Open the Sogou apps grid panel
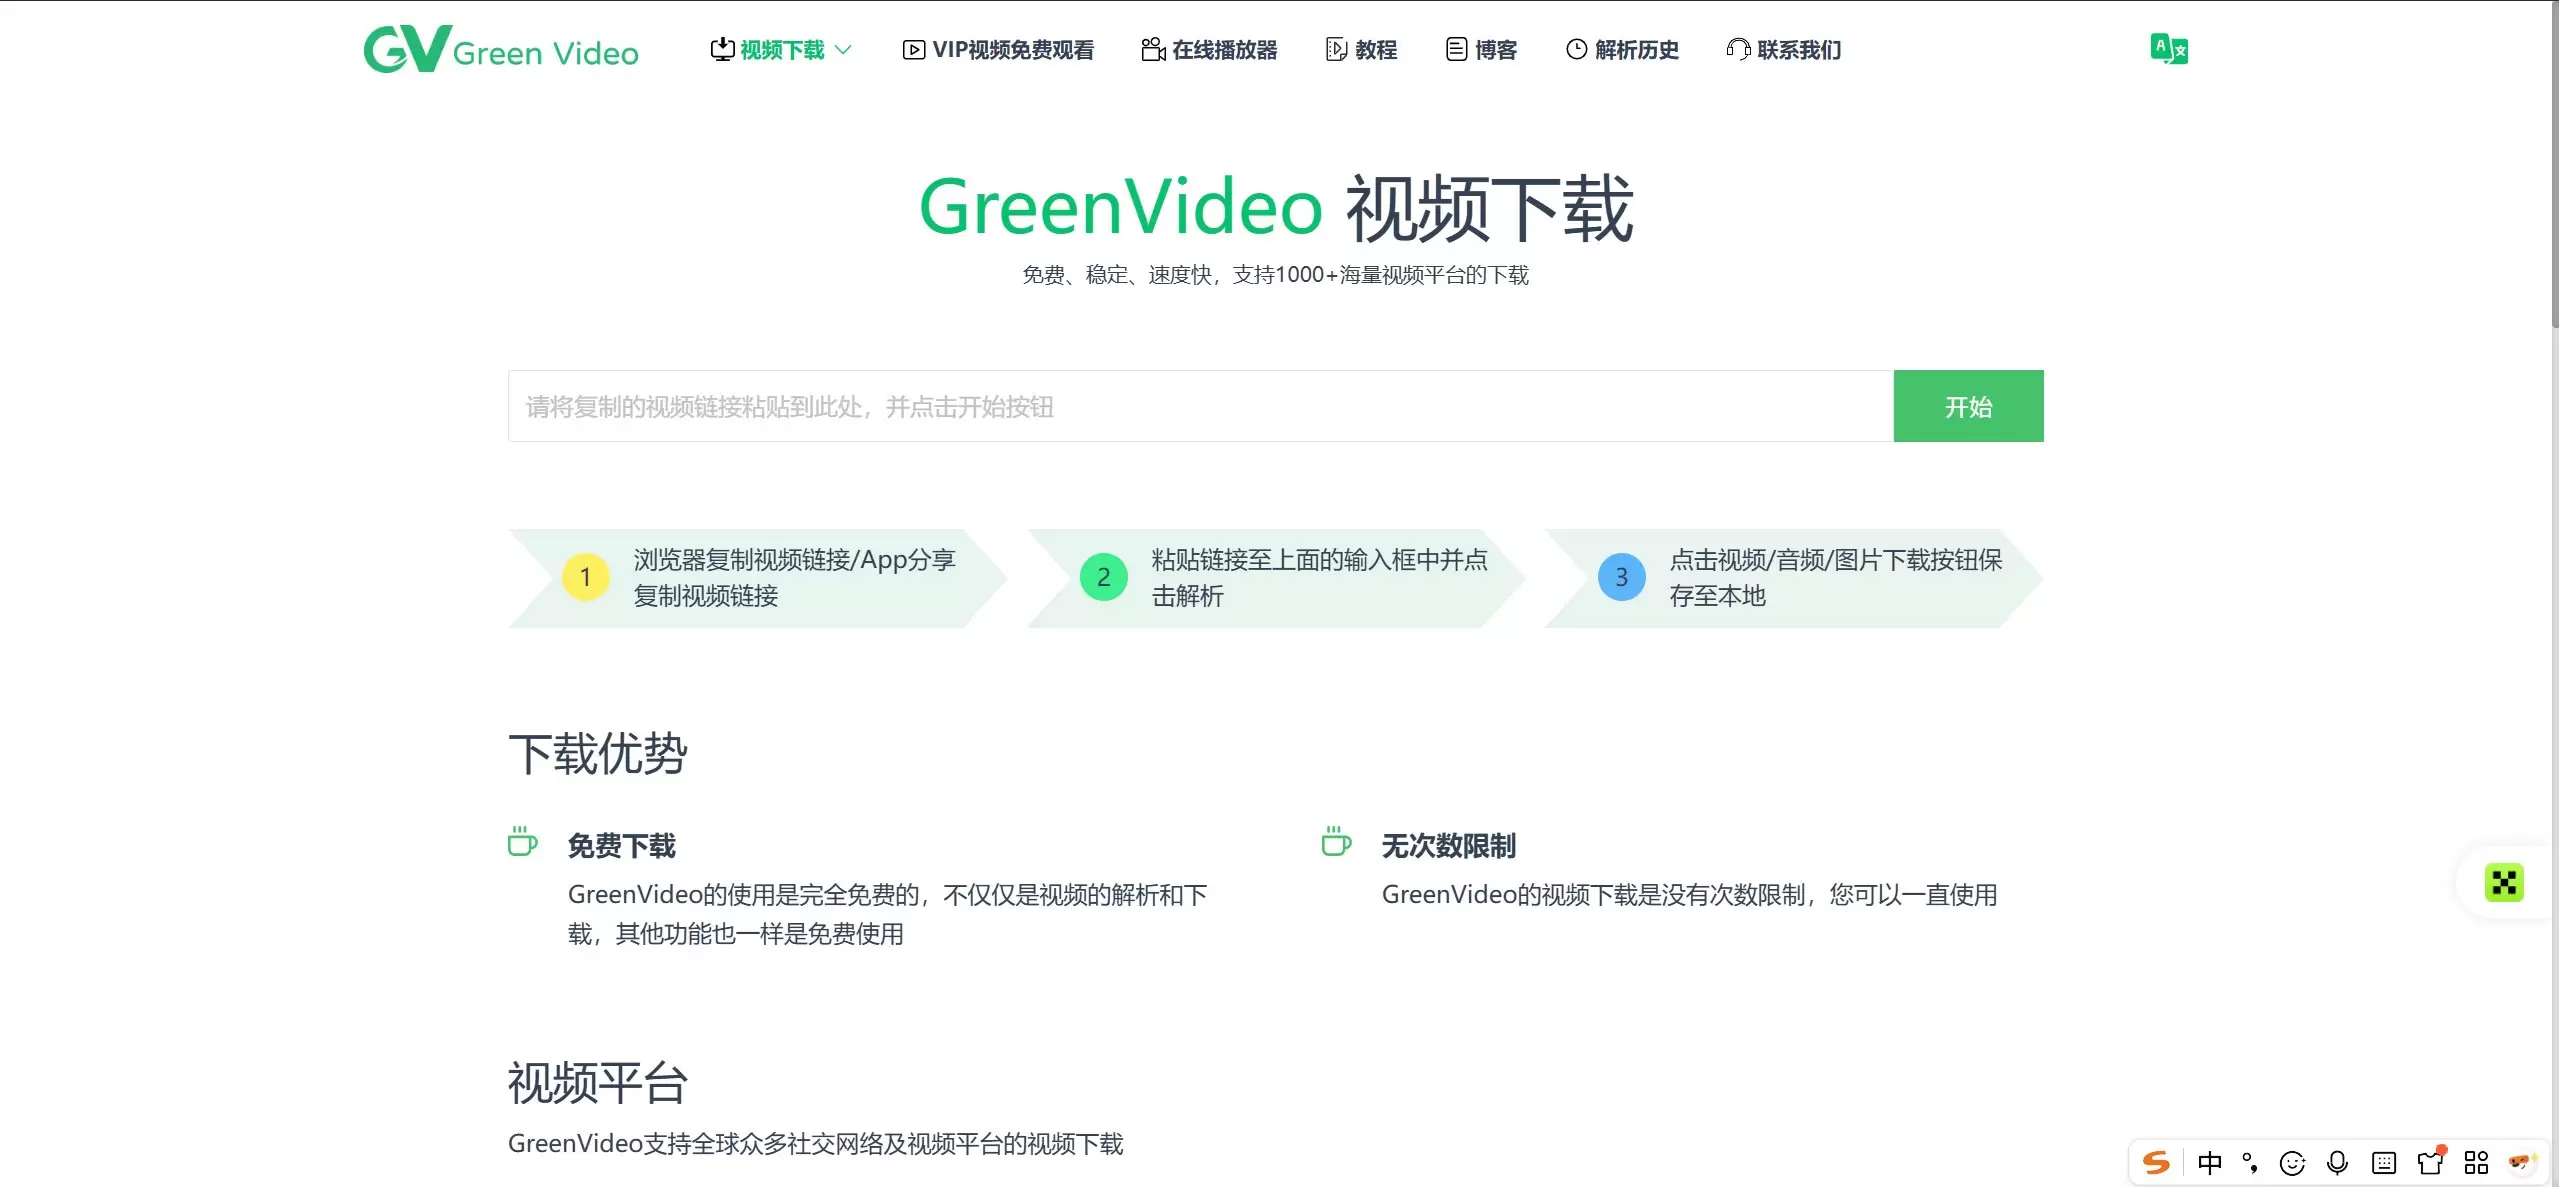 click(x=2476, y=1162)
